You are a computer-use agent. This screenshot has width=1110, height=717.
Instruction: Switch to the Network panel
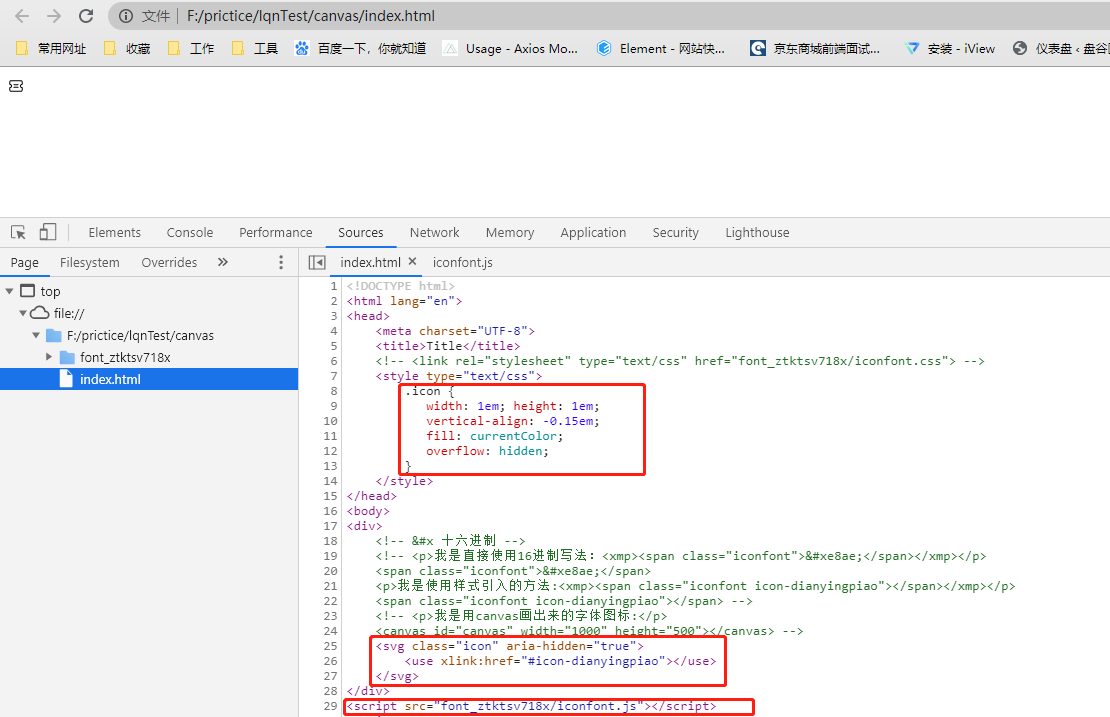435,232
